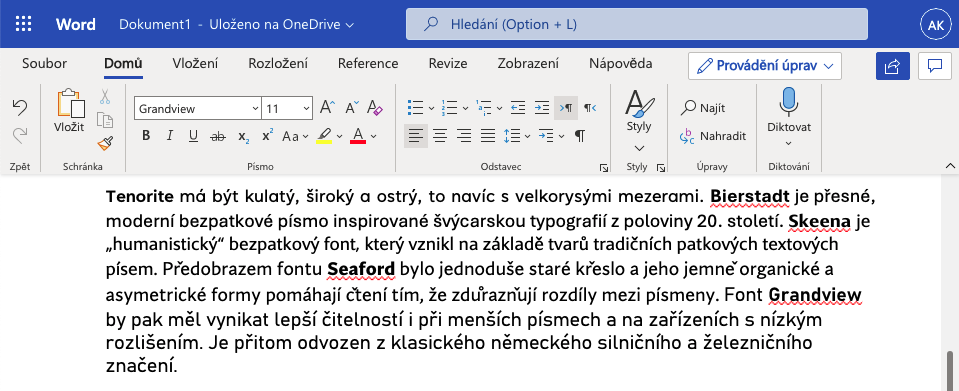Click the Undo arrow icon
The height and width of the screenshot is (391, 959).
point(20,108)
